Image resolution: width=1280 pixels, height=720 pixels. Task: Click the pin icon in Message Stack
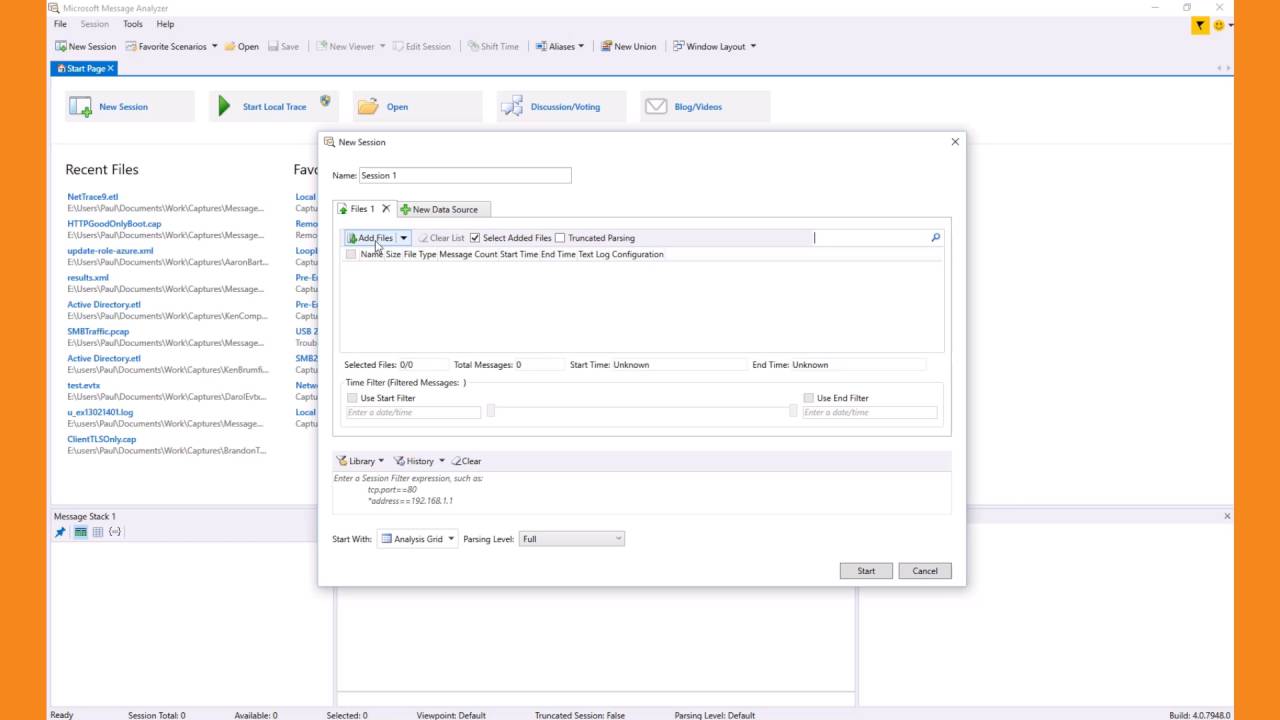point(60,532)
